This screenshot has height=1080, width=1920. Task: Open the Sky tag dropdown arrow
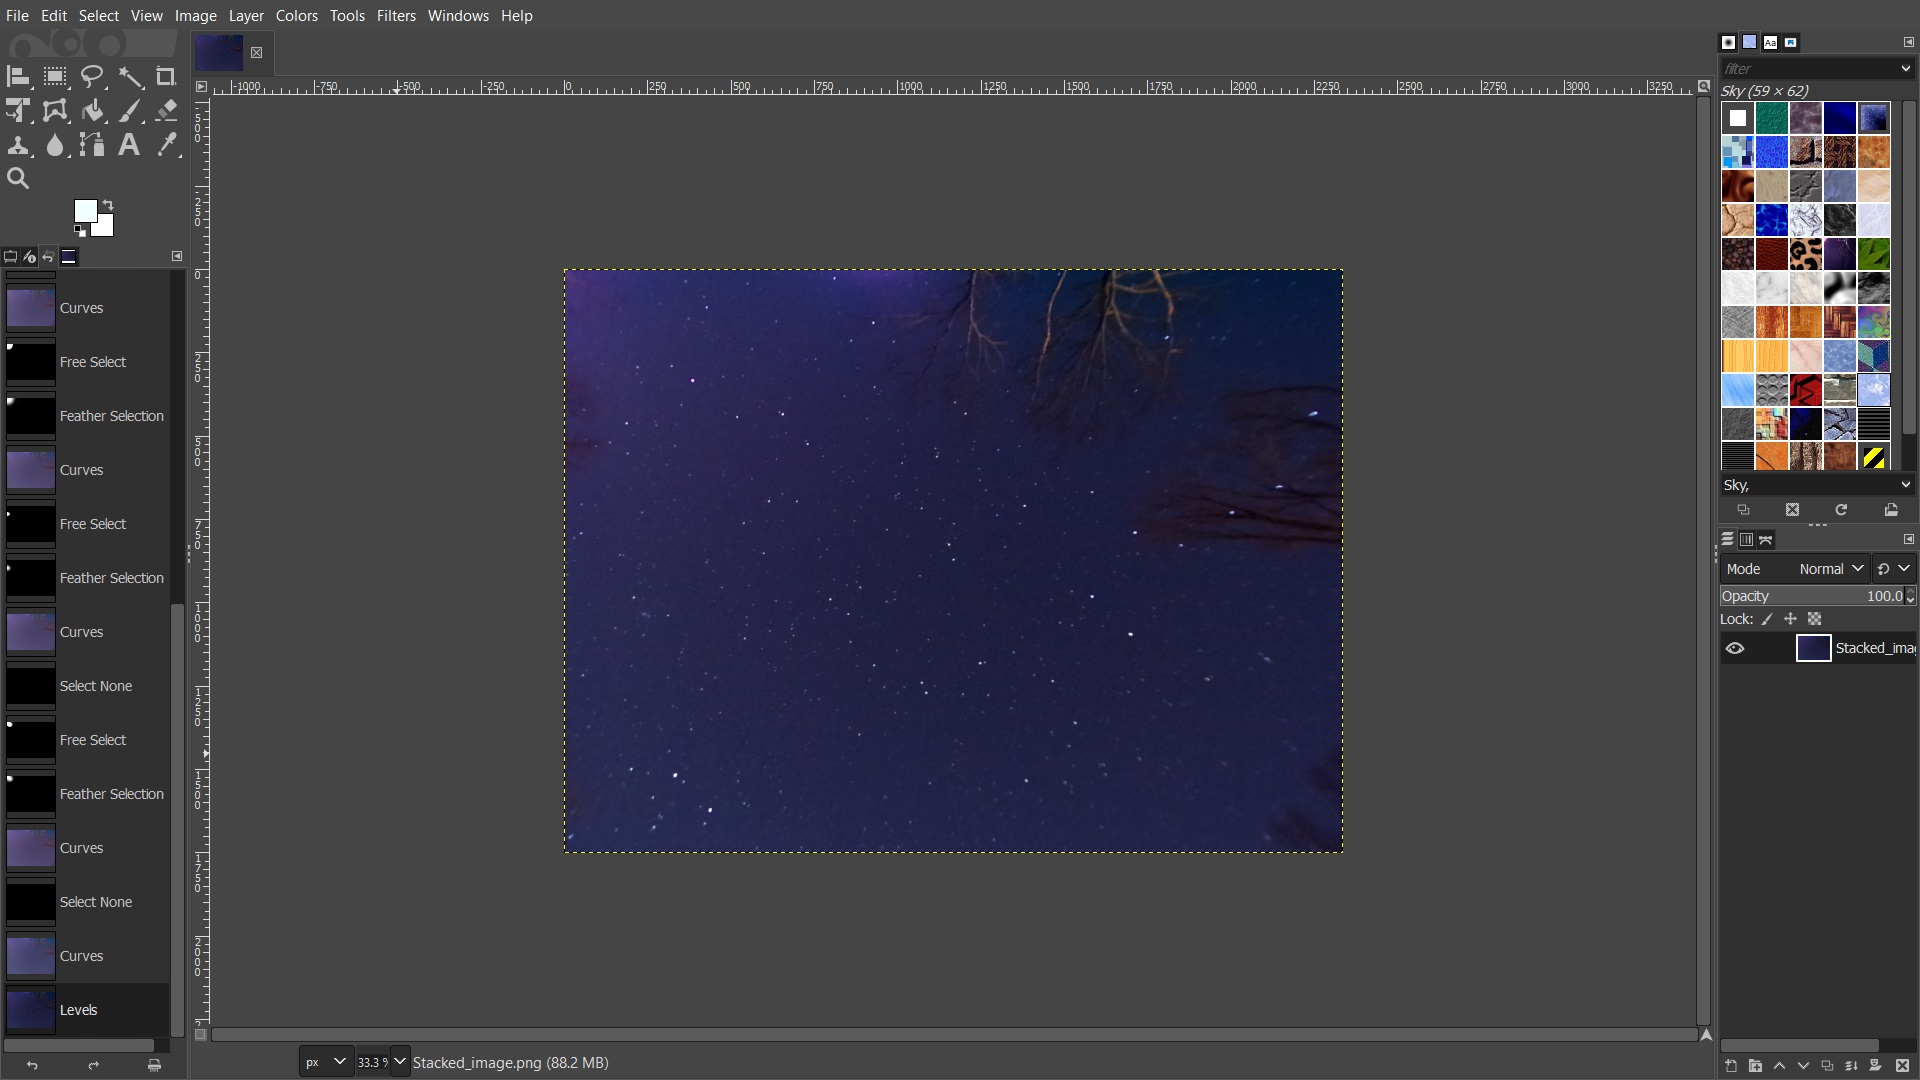pos(1905,485)
